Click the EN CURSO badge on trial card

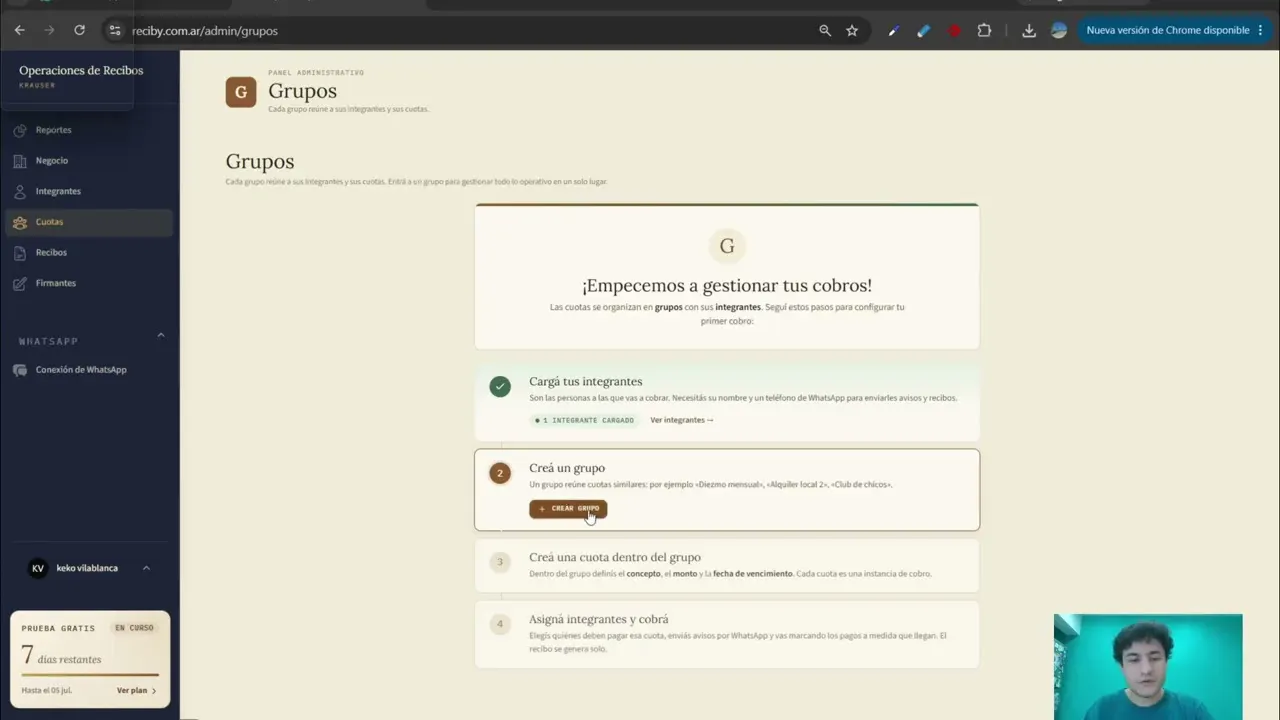[x=134, y=628]
